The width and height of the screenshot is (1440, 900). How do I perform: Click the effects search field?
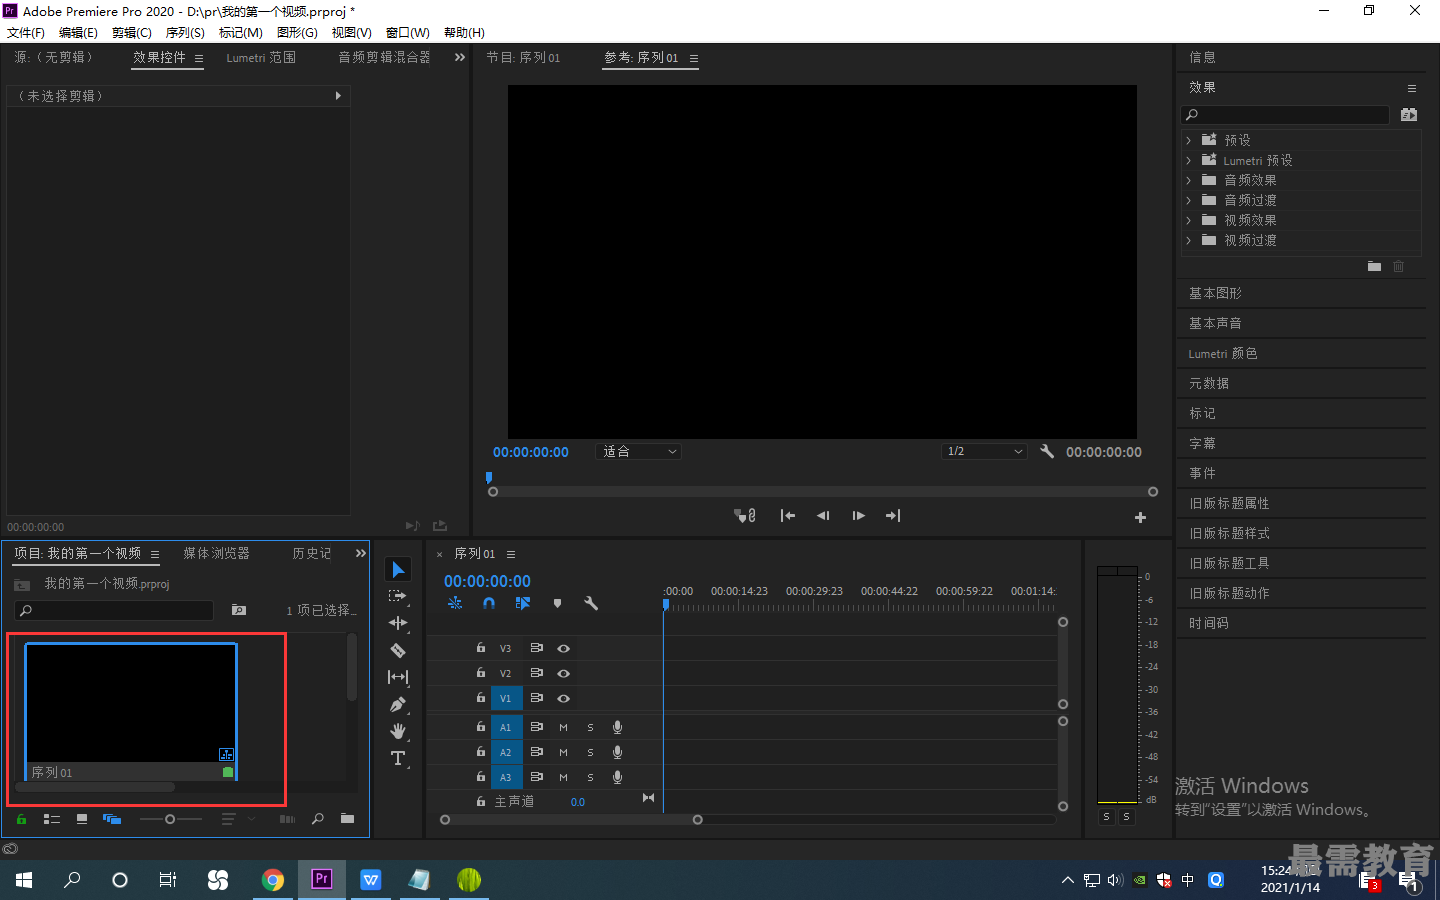tap(1285, 115)
